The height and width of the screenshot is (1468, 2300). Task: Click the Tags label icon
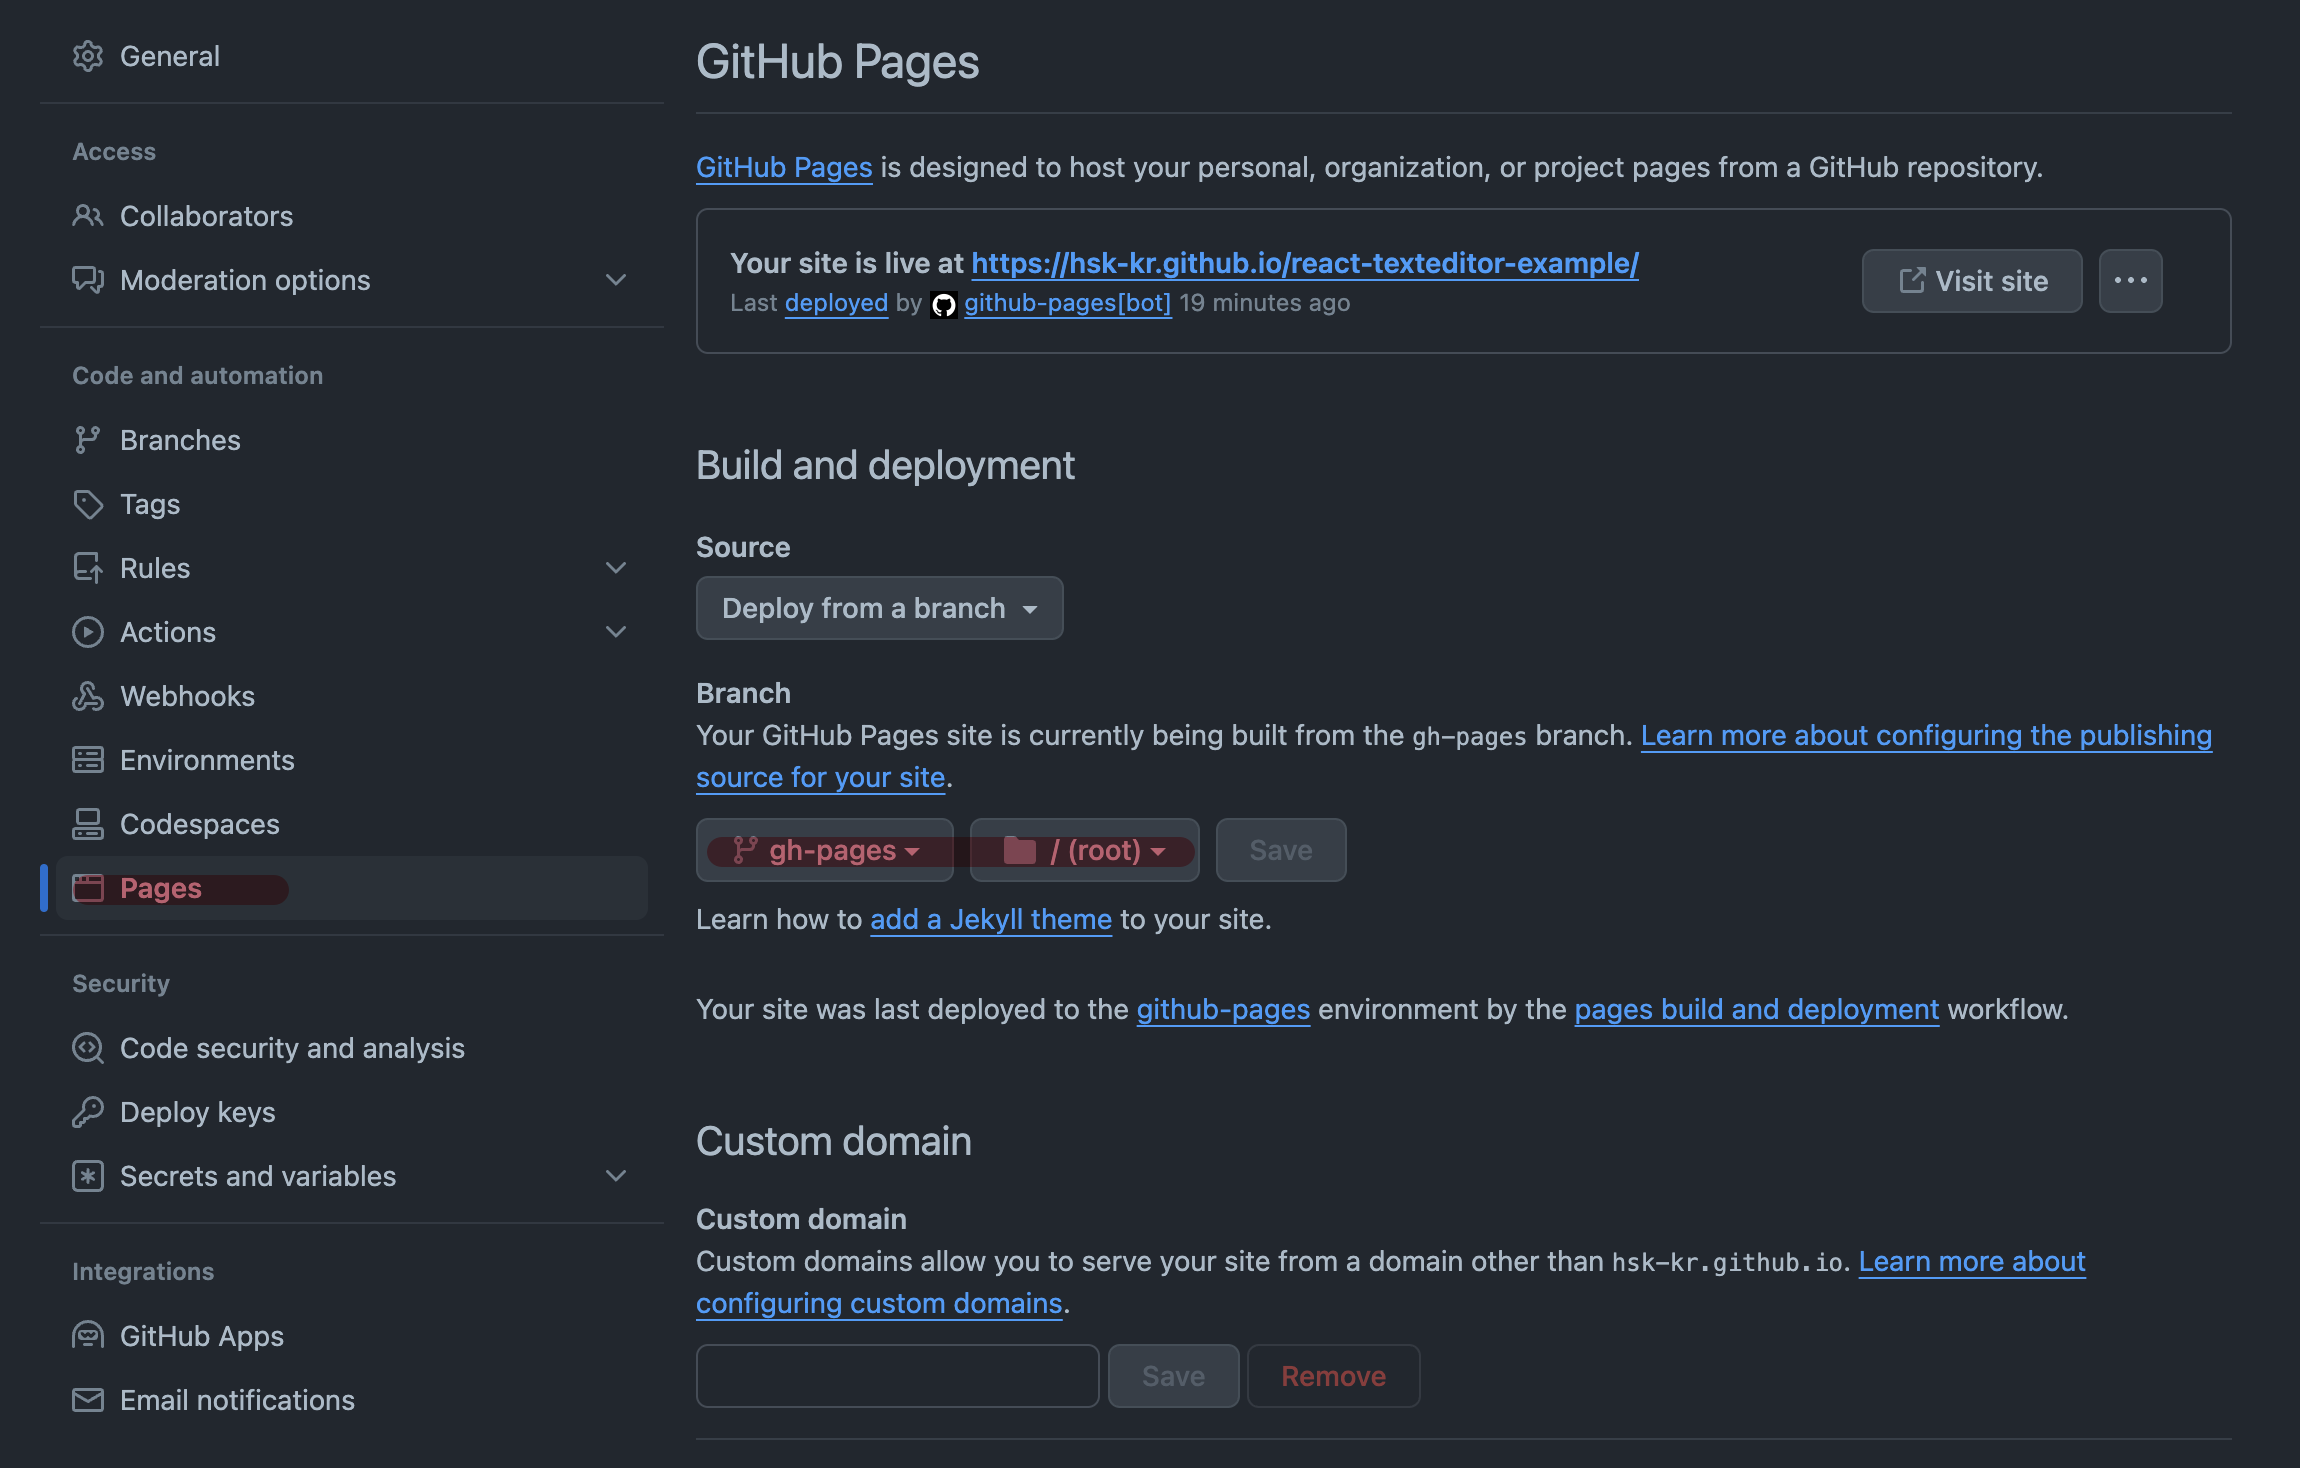(x=88, y=504)
